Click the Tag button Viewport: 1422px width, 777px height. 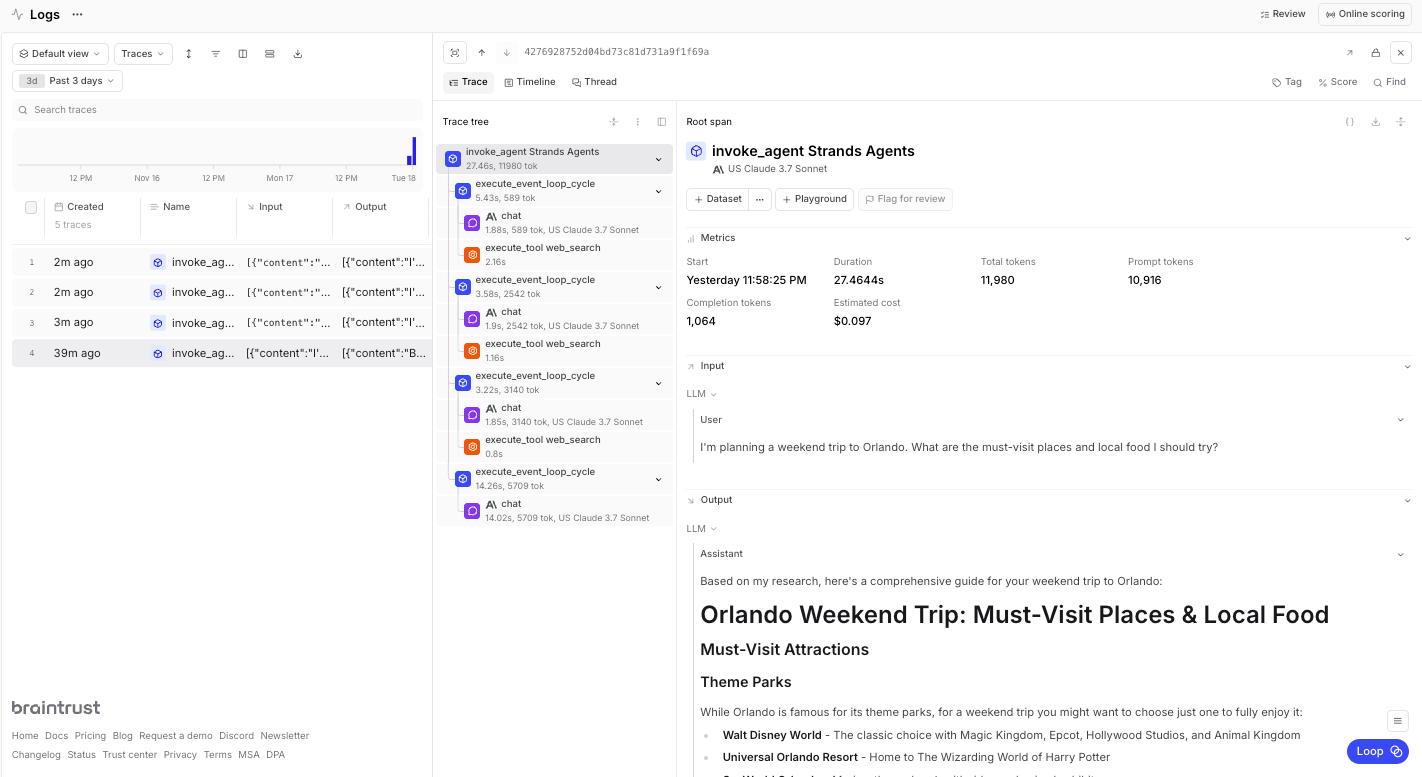pos(1287,82)
